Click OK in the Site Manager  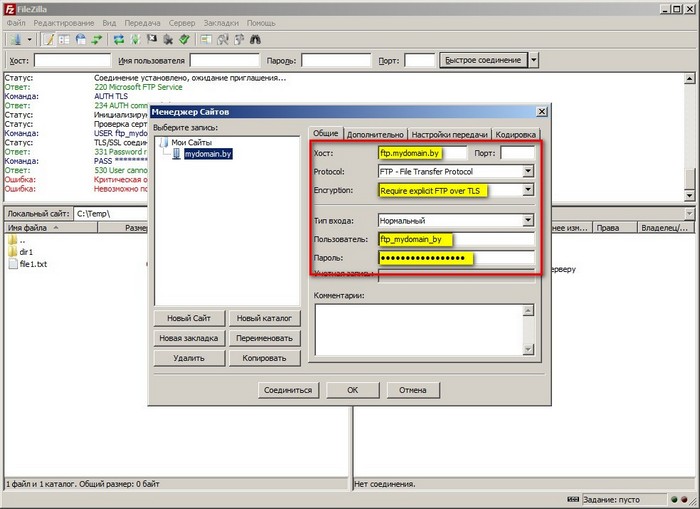pyautogui.click(x=353, y=390)
